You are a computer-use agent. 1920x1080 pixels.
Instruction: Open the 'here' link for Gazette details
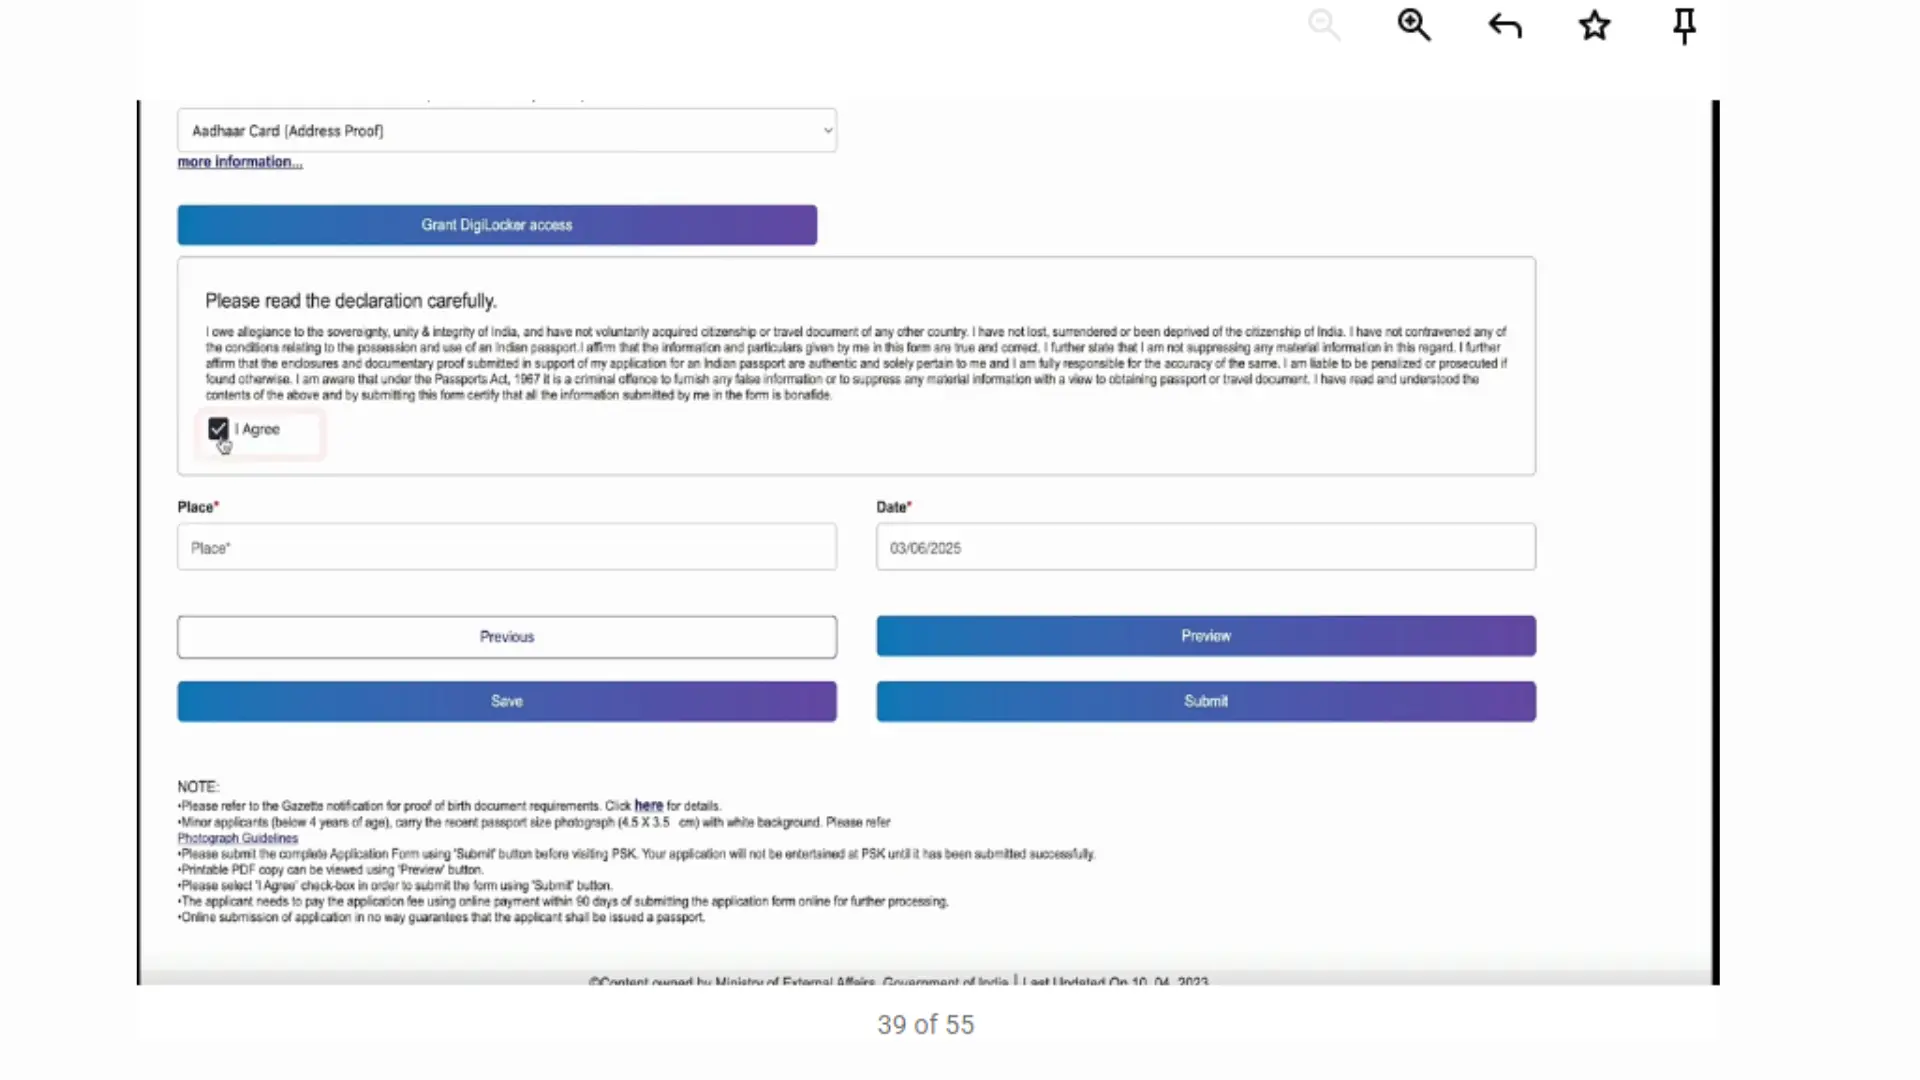648,806
